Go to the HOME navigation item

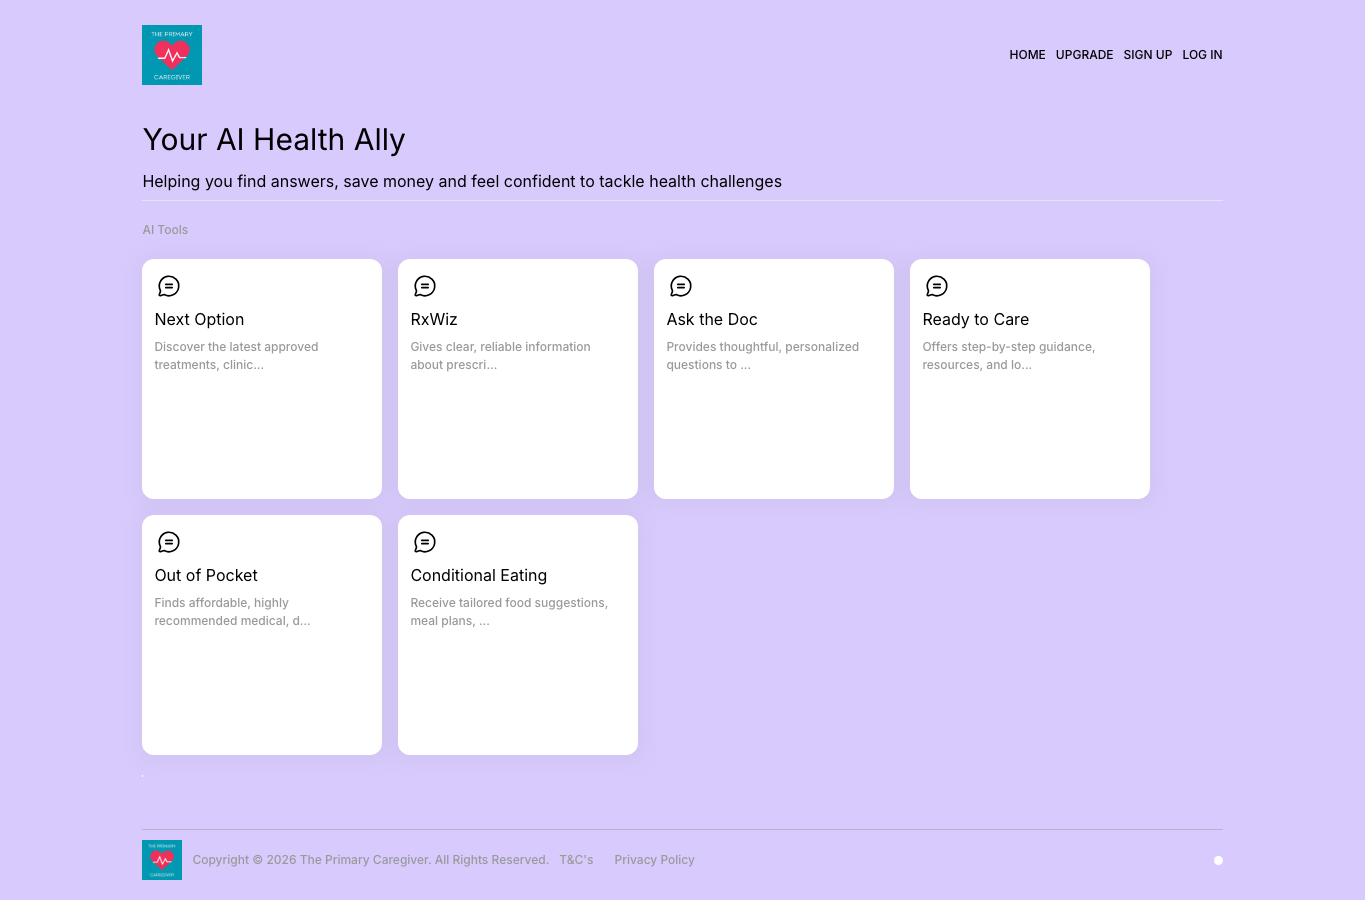[x=1027, y=55]
